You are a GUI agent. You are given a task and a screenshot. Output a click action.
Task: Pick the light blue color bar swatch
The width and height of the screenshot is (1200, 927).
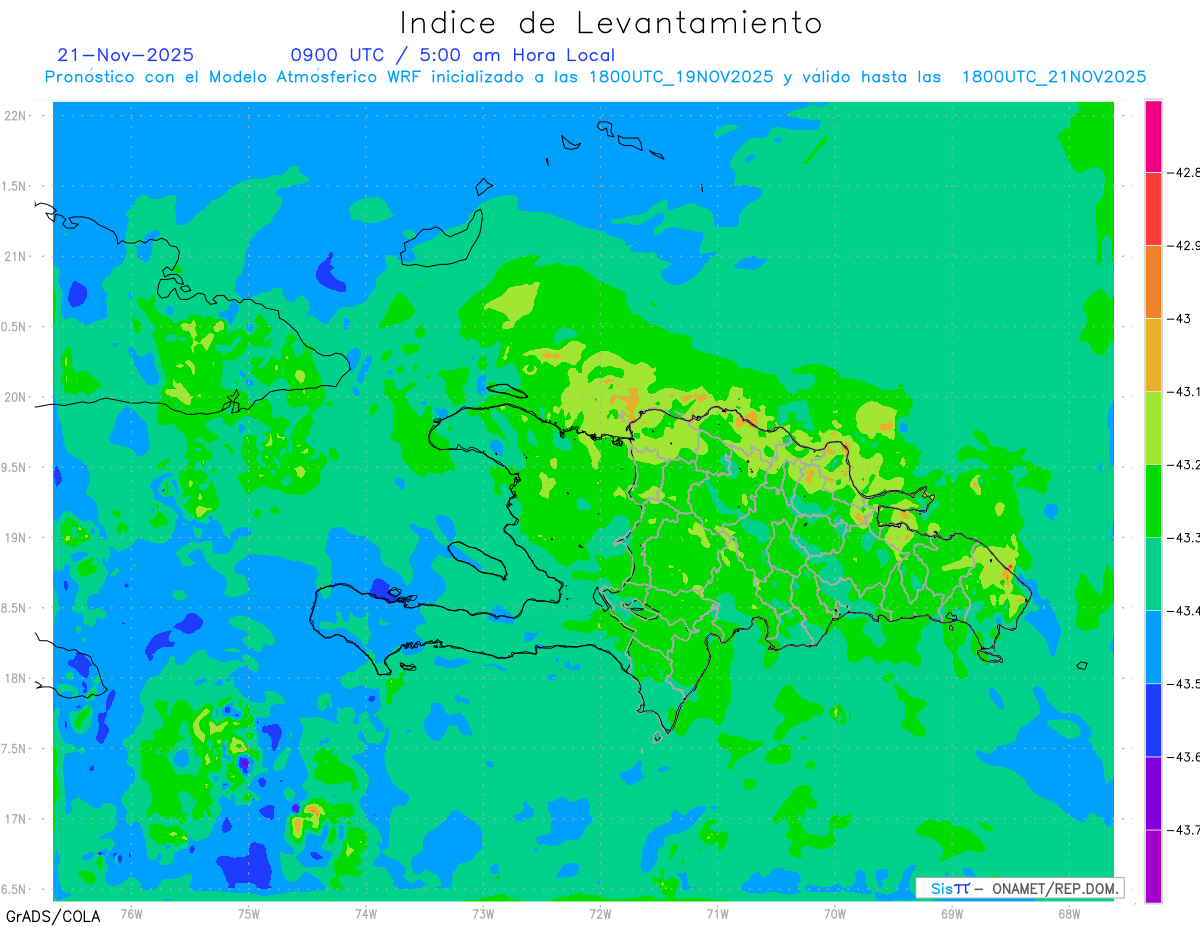[x=1153, y=647]
